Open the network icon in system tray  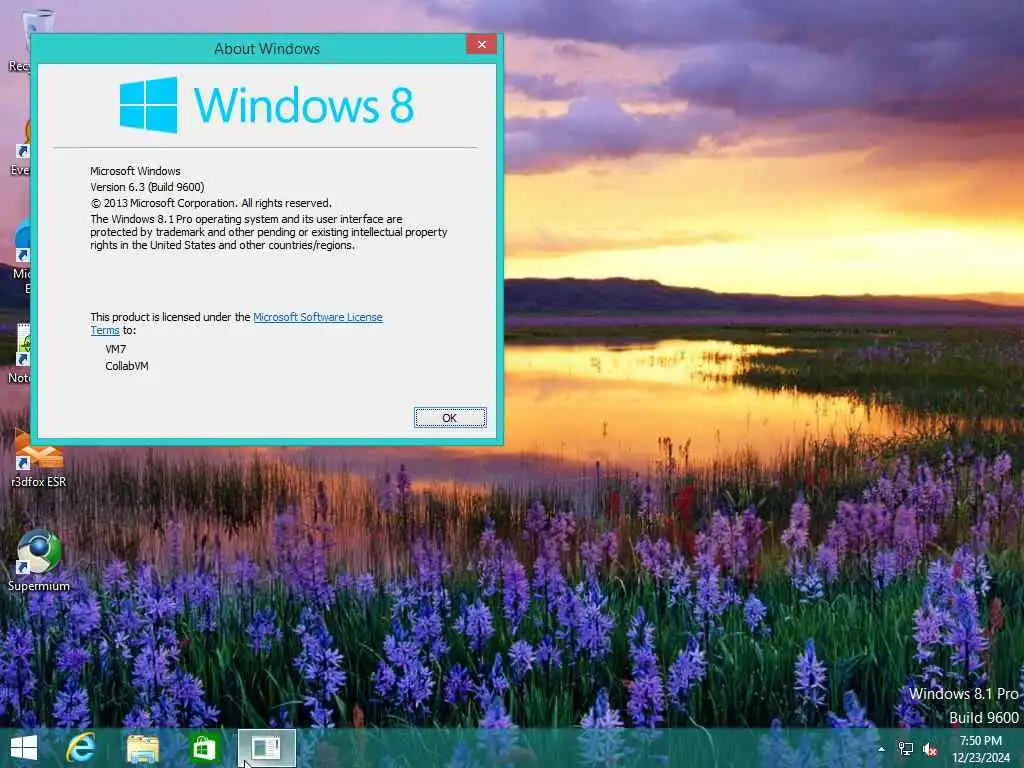906,749
